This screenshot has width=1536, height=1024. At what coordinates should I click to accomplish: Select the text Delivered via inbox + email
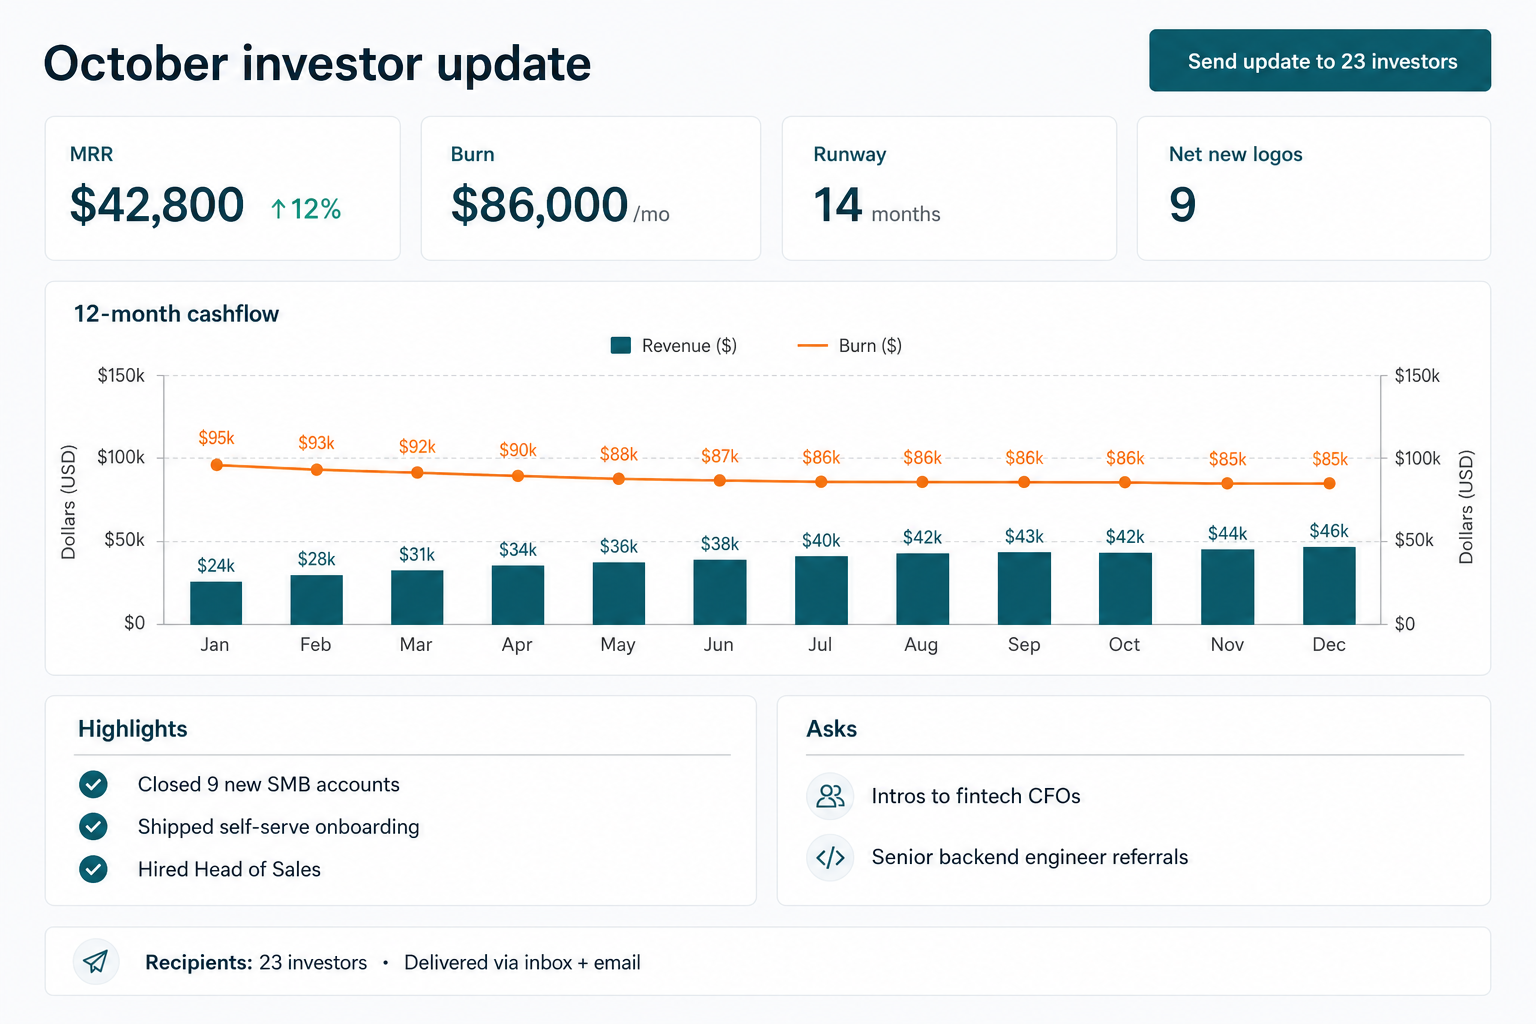click(x=522, y=963)
